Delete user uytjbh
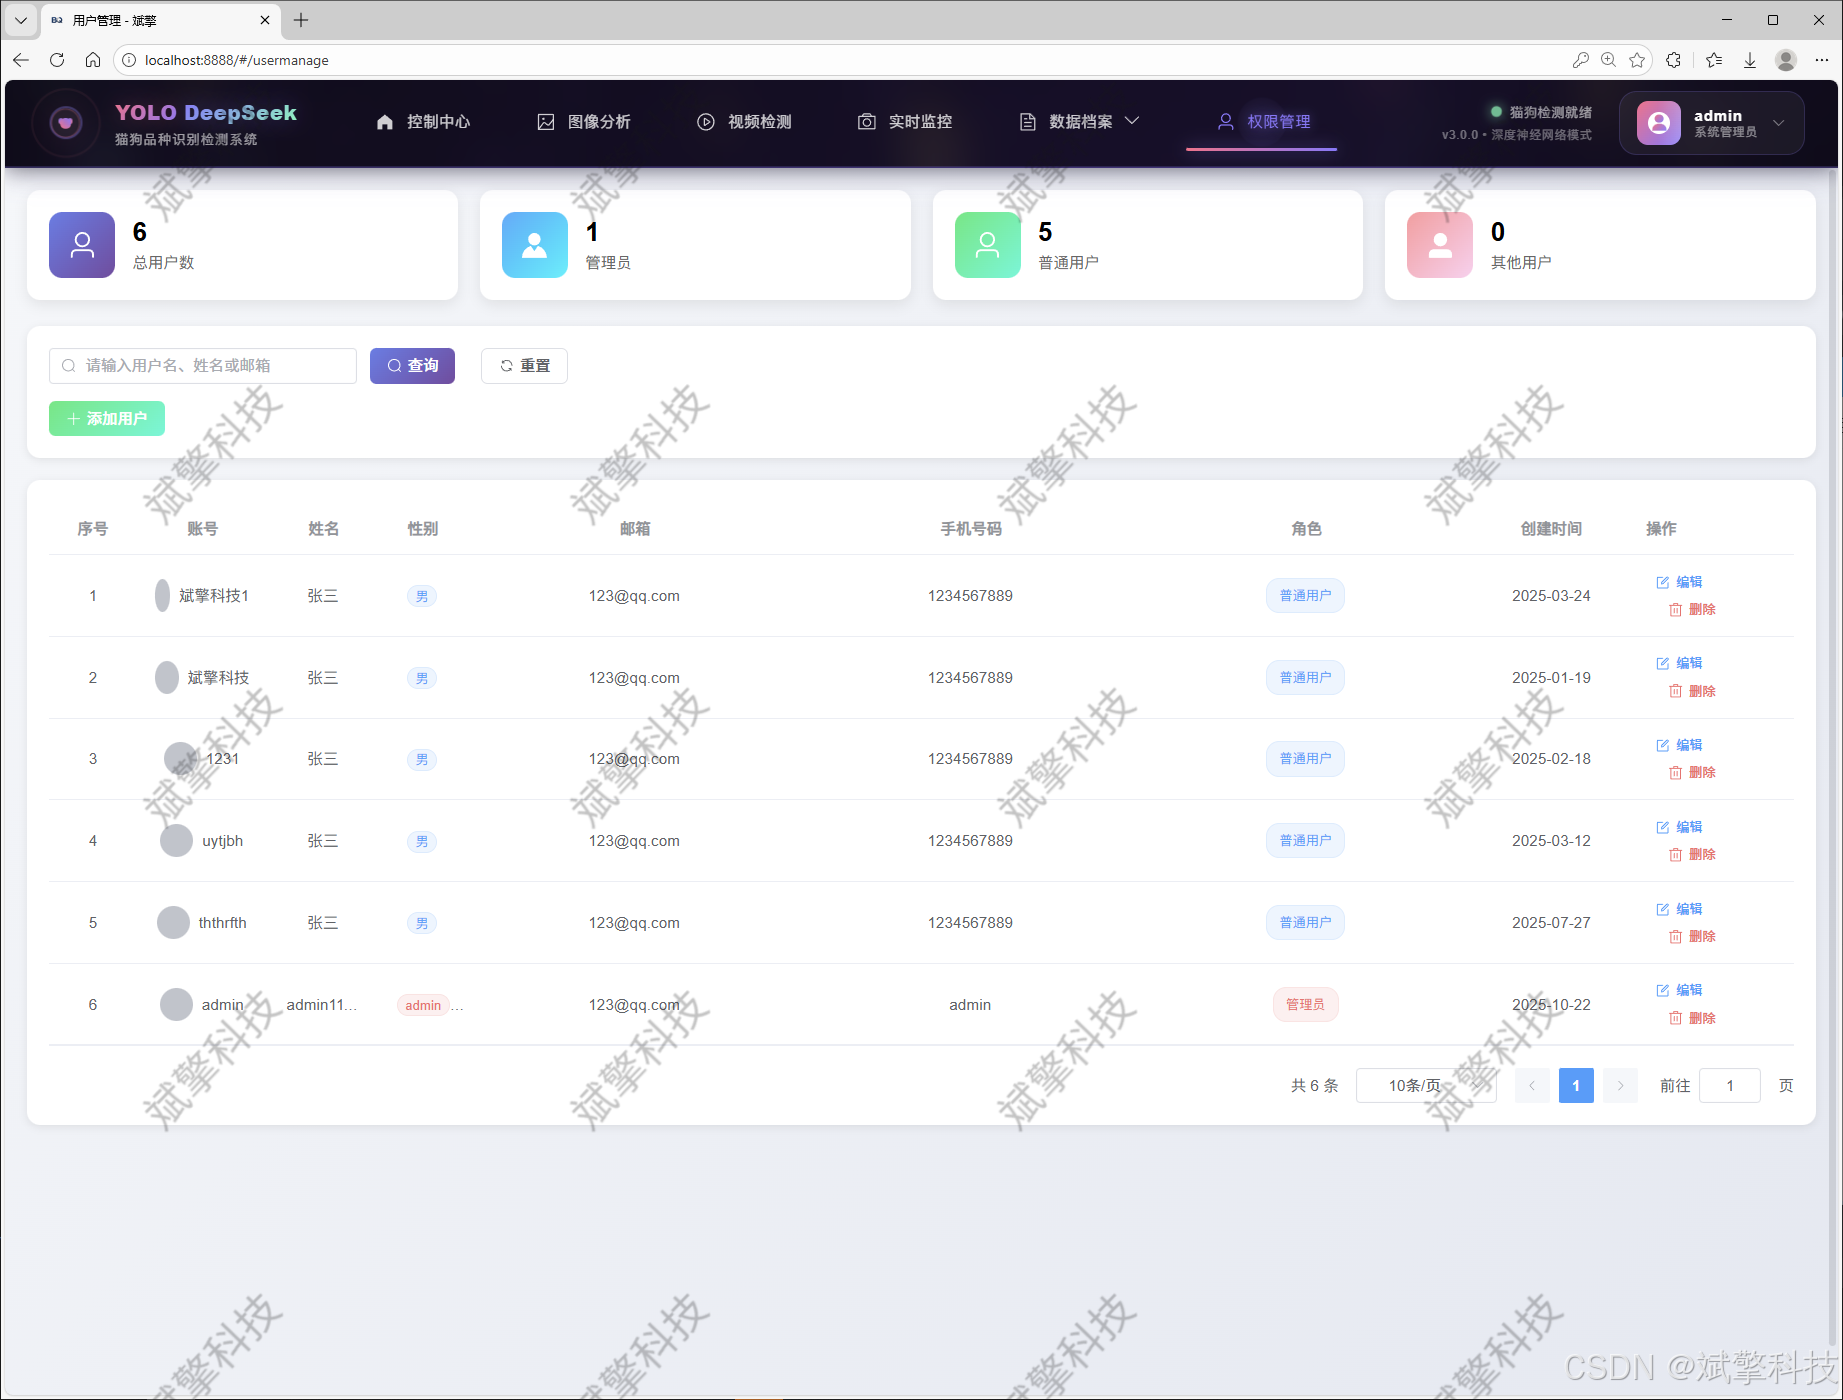This screenshot has width=1843, height=1400. pyautogui.click(x=1692, y=854)
